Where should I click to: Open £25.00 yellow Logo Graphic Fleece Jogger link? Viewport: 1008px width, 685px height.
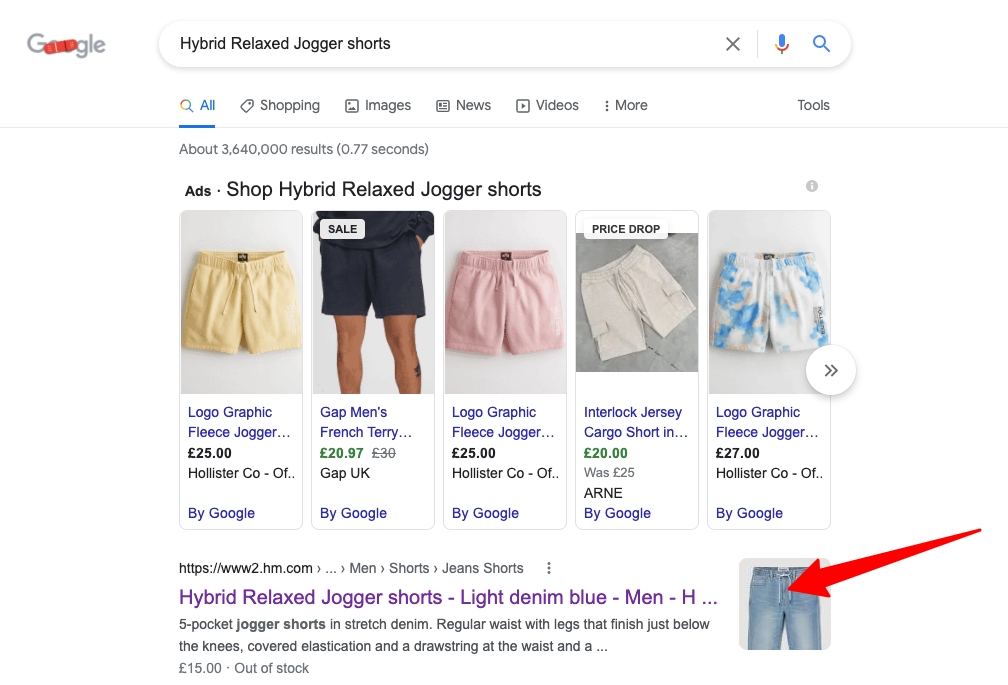pyautogui.click(x=239, y=422)
